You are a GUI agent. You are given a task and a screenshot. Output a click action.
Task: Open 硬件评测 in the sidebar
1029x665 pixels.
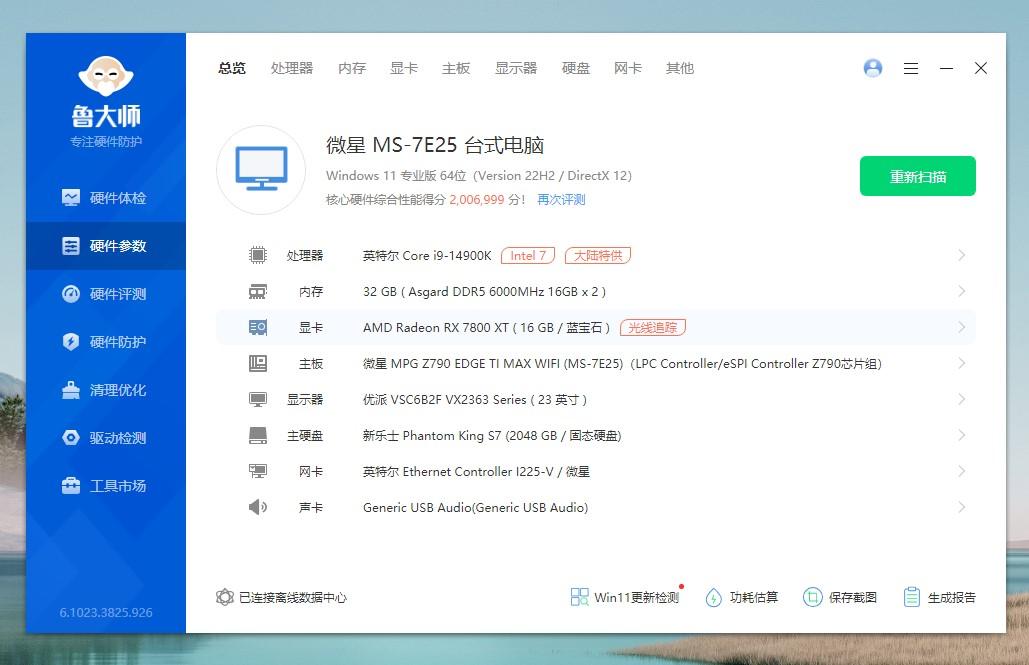coord(106,293)
